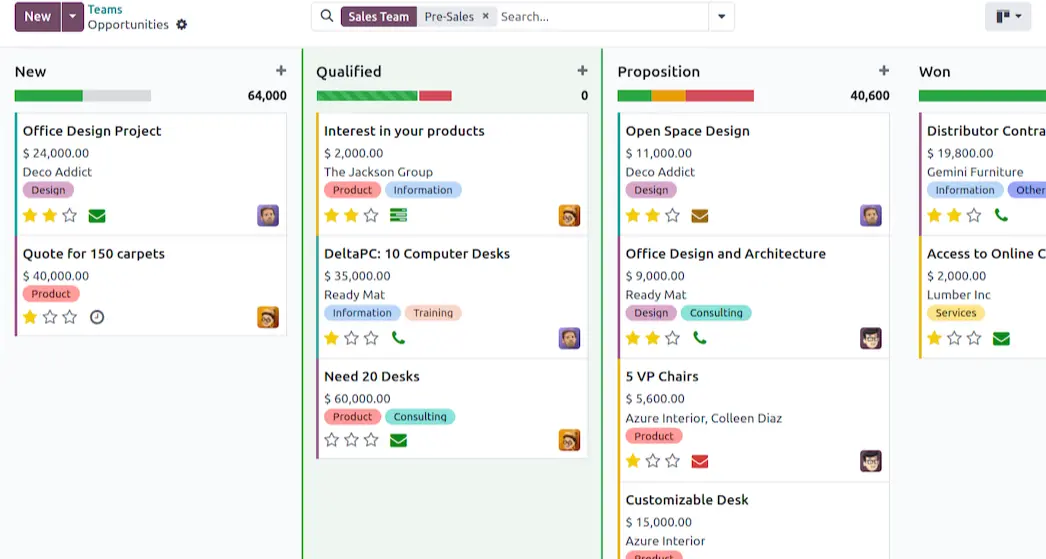The image size is (1046, 559).
Task: Click the clock activity icon on Quote for 150 carpets
Action: [x=97, y=317]
